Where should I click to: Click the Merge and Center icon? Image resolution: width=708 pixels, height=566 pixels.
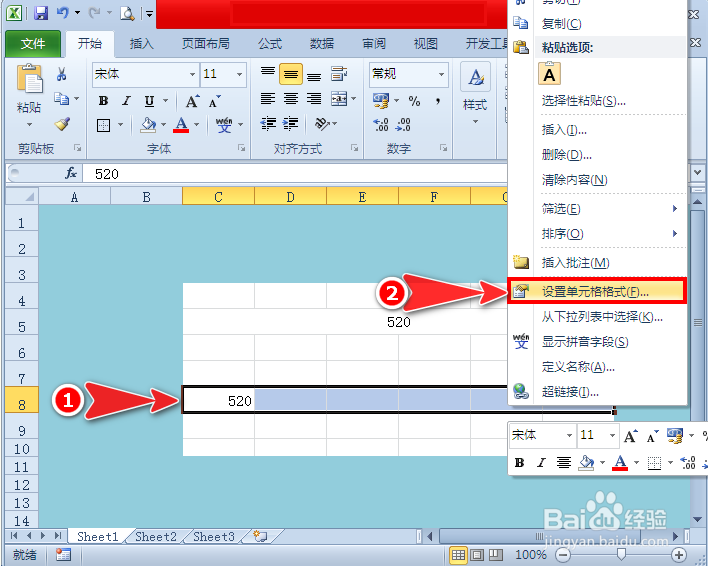tap(339, 99)
